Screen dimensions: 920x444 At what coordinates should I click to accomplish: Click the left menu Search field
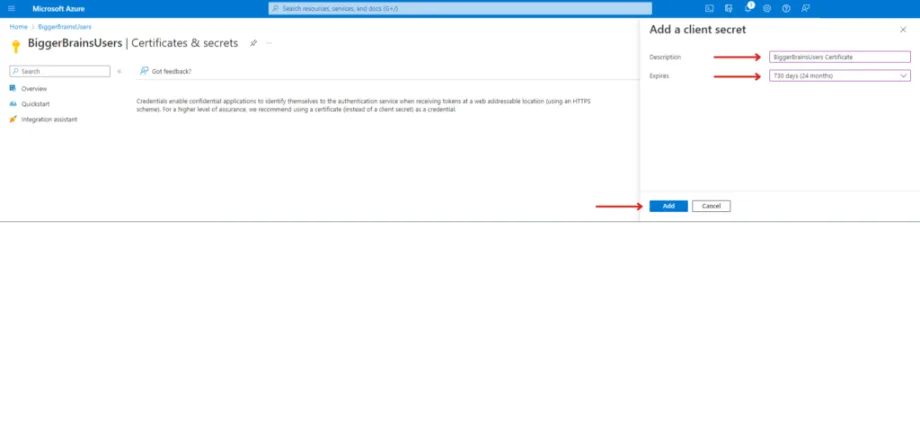[60, 71]
